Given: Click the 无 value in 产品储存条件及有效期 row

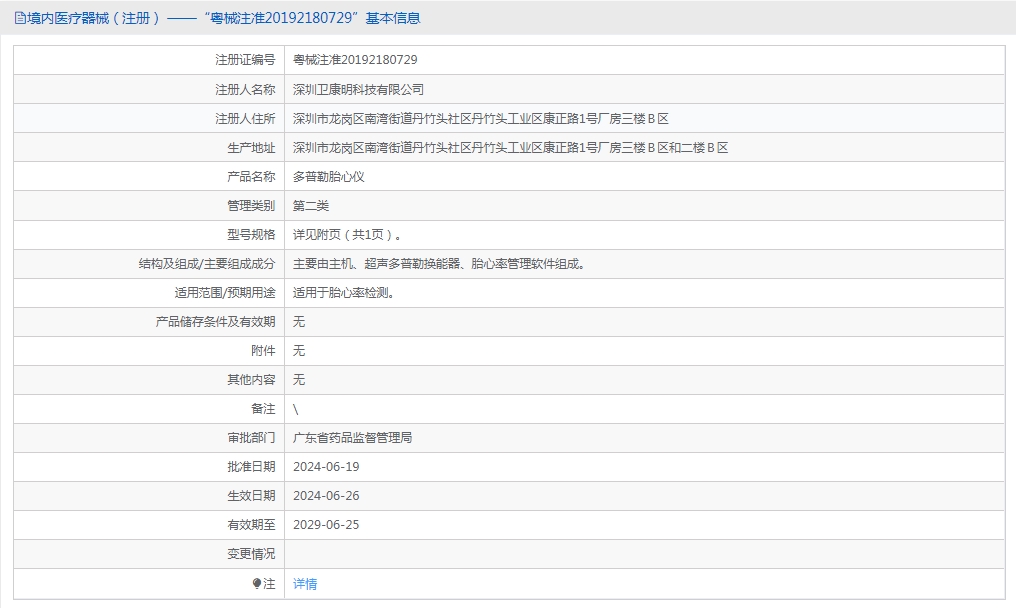Looking at the screenshot, I should pos(299,322).
